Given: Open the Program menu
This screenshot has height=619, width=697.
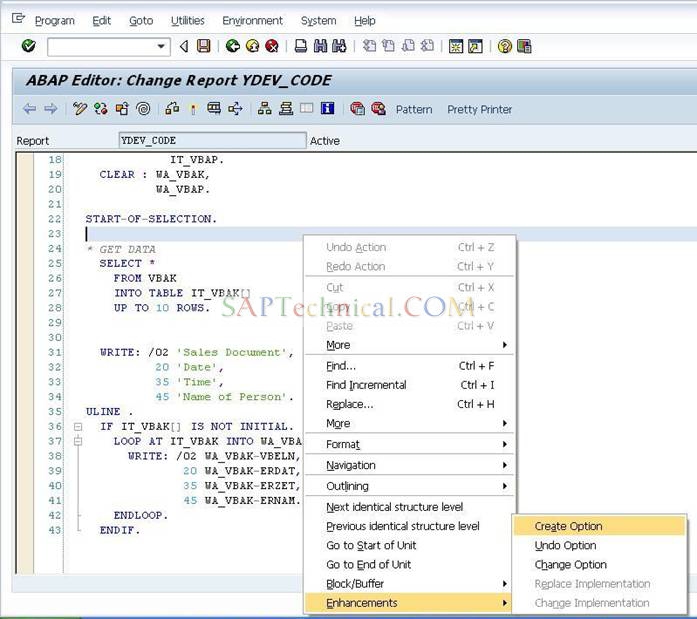Looking at the screenshot, I should [55, 21].
